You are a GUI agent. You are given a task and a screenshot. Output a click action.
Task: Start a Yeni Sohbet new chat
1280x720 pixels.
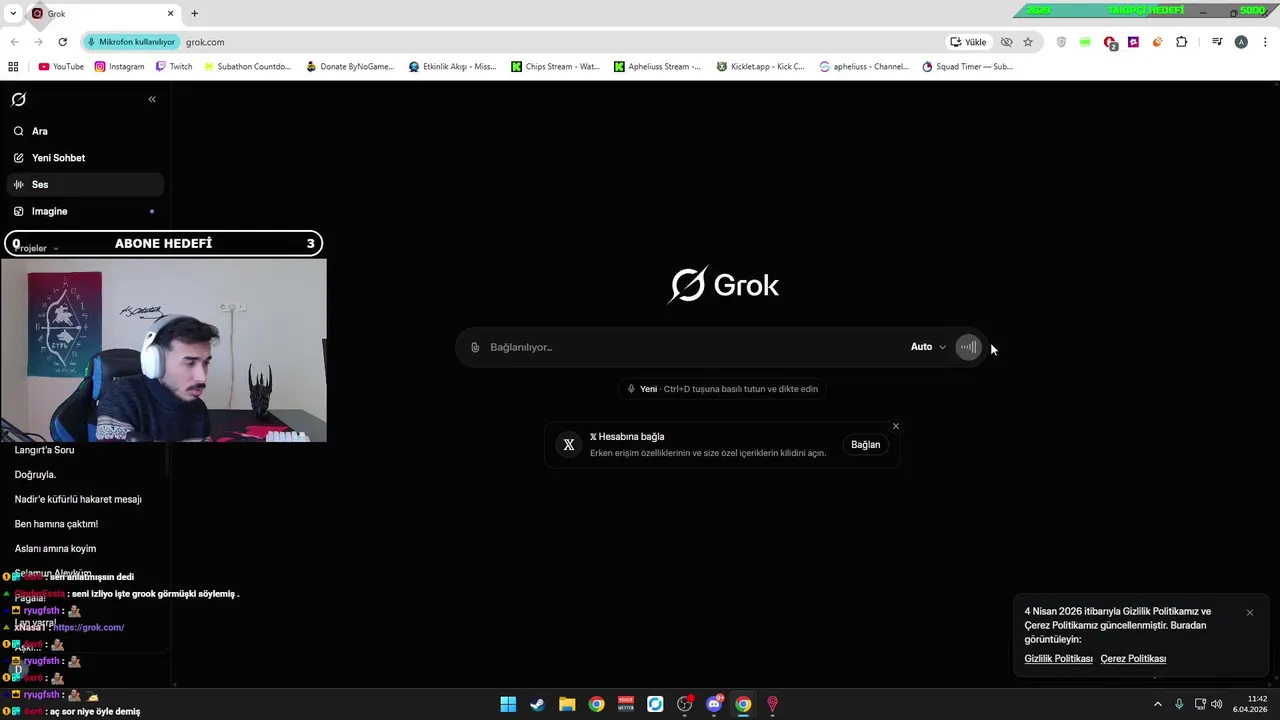point(85,158)
